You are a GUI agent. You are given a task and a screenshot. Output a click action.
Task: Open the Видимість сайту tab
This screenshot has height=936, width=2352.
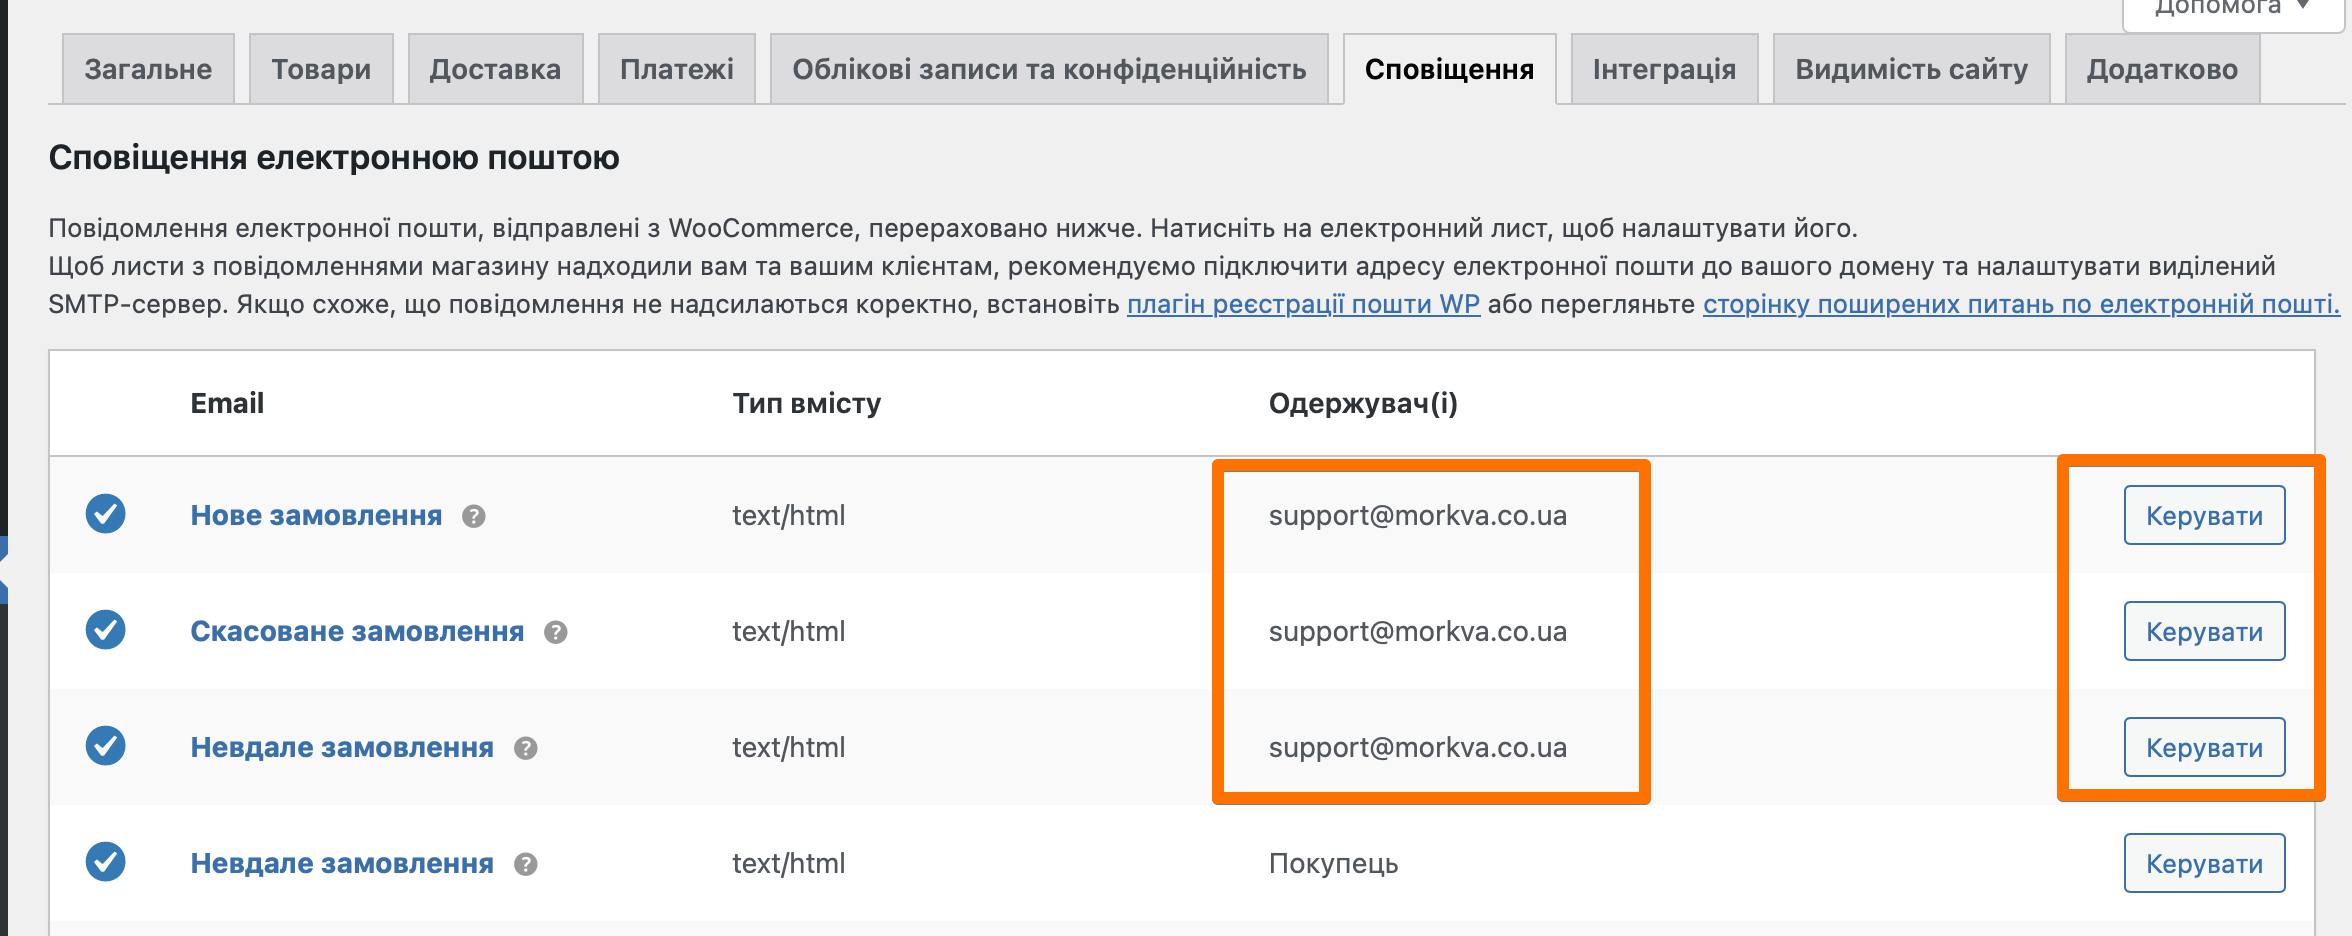pos(1911,69)
